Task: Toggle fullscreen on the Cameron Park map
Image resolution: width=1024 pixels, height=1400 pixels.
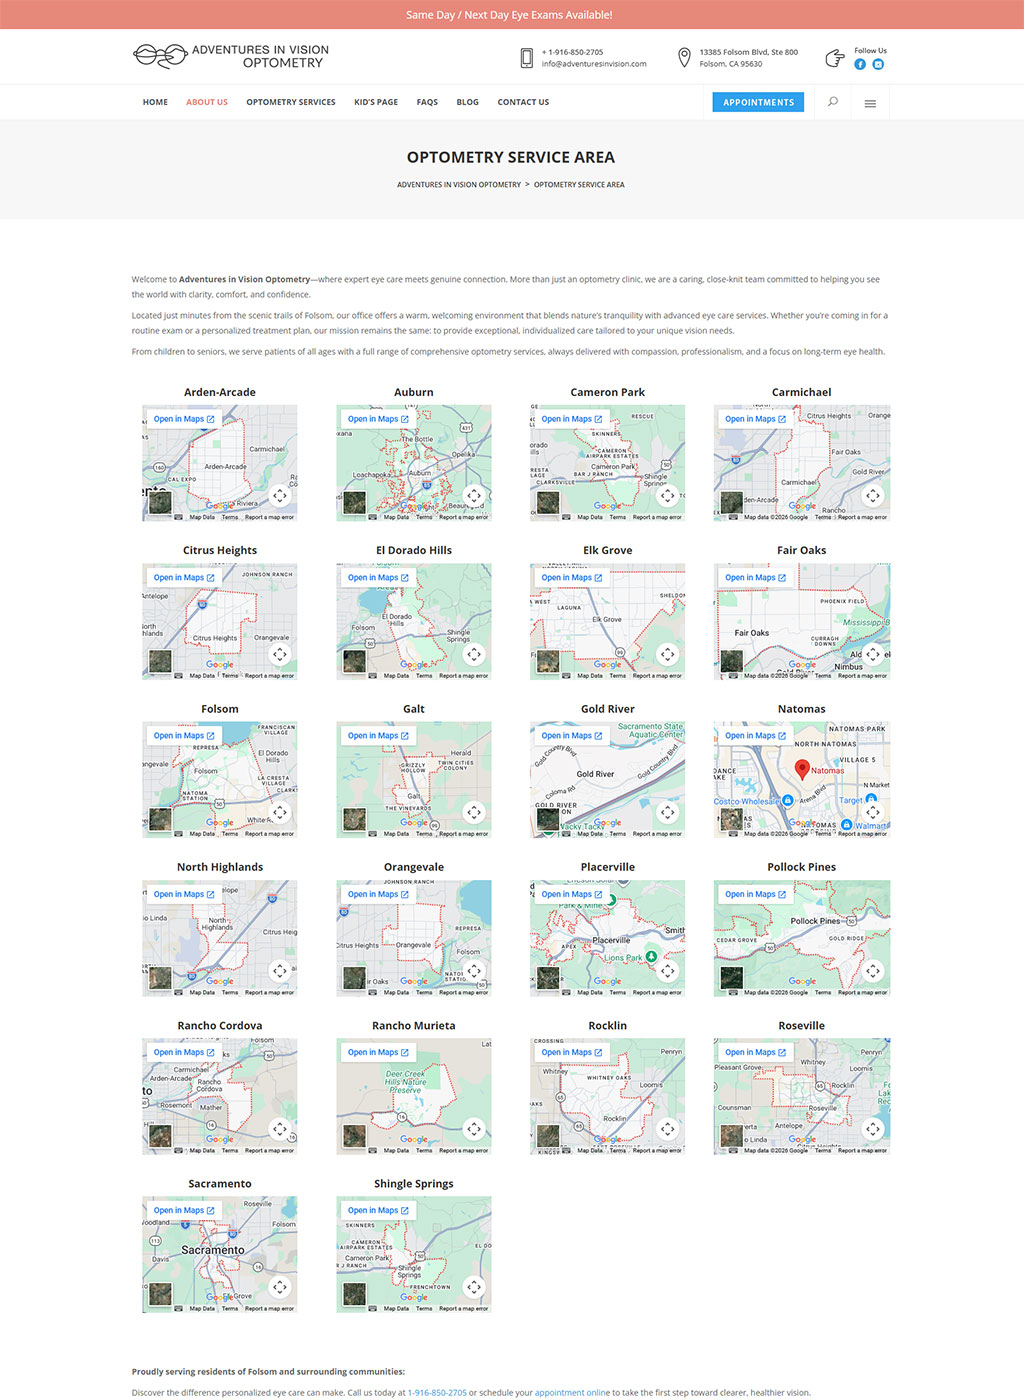Action: coord(667,495)
